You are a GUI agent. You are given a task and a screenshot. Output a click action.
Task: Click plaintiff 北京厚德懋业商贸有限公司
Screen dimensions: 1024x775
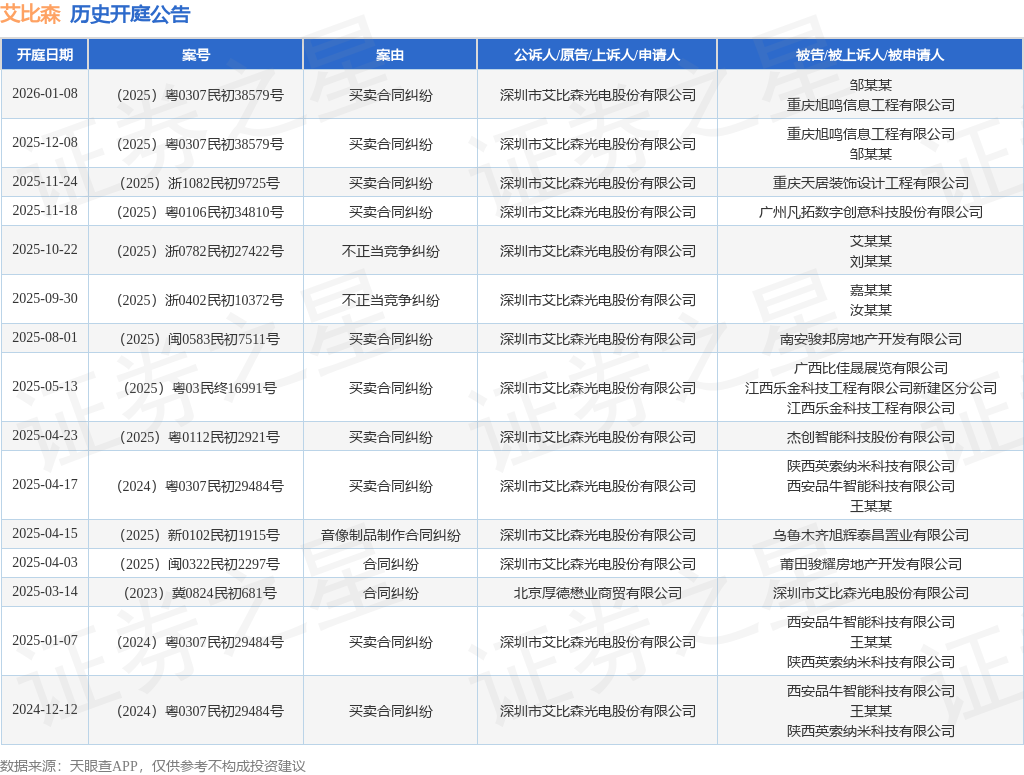[598, 593]
